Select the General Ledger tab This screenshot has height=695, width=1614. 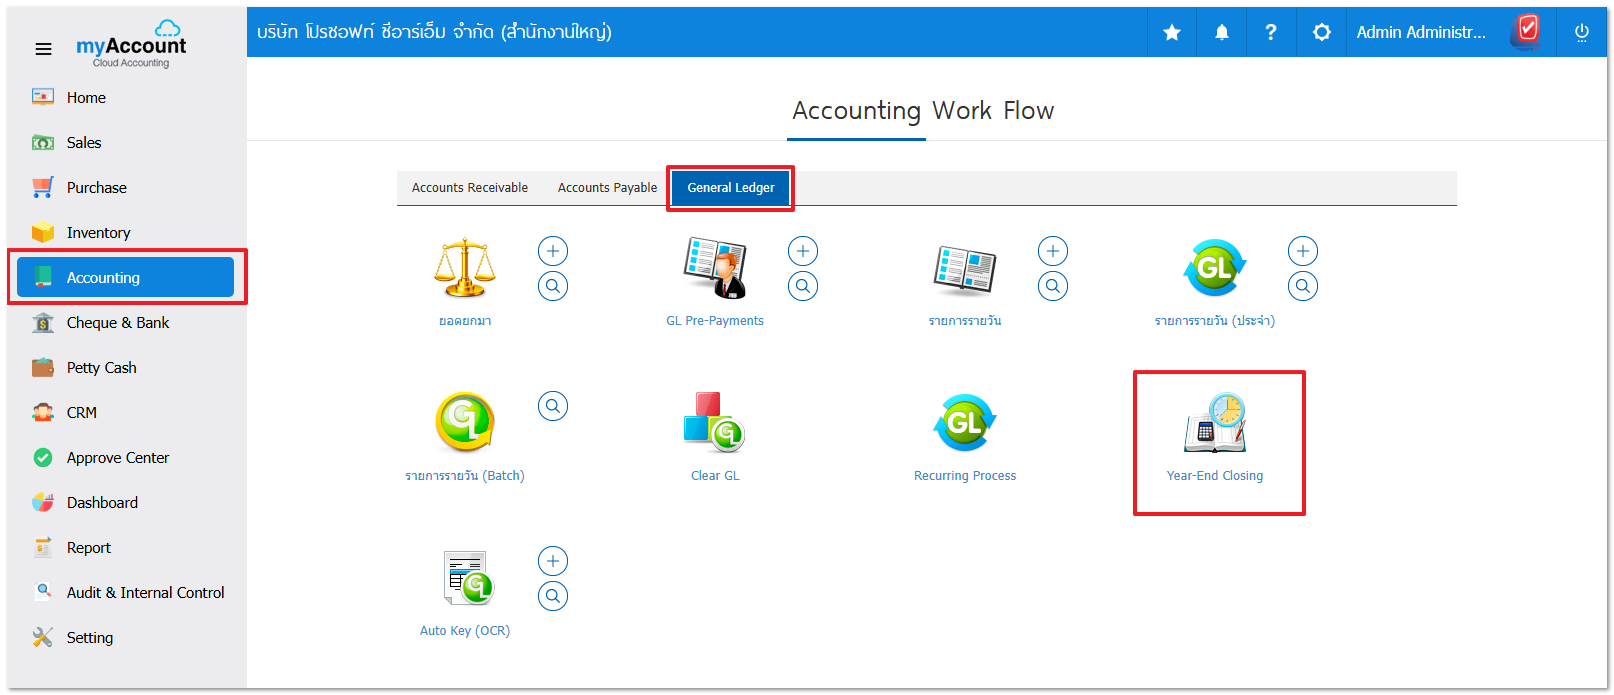coord(730,188)
